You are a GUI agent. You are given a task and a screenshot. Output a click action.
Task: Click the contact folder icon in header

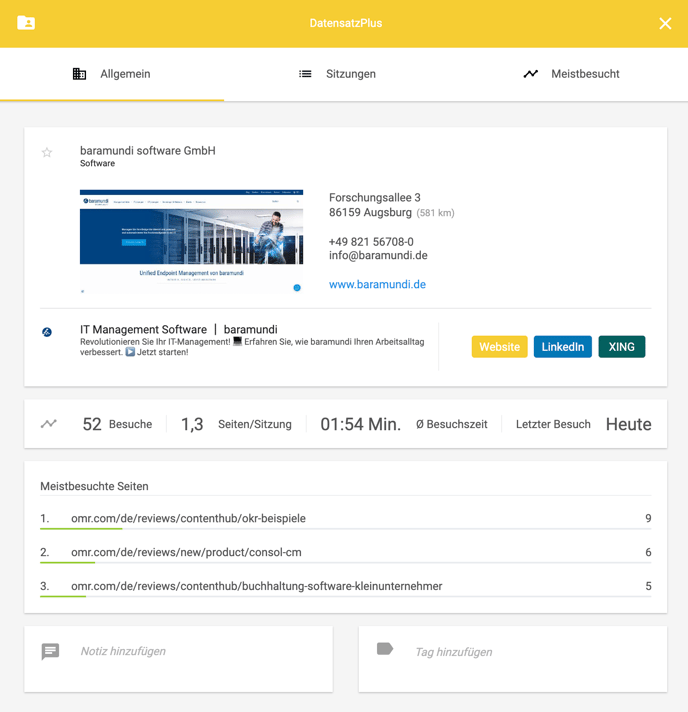(26, 23)
